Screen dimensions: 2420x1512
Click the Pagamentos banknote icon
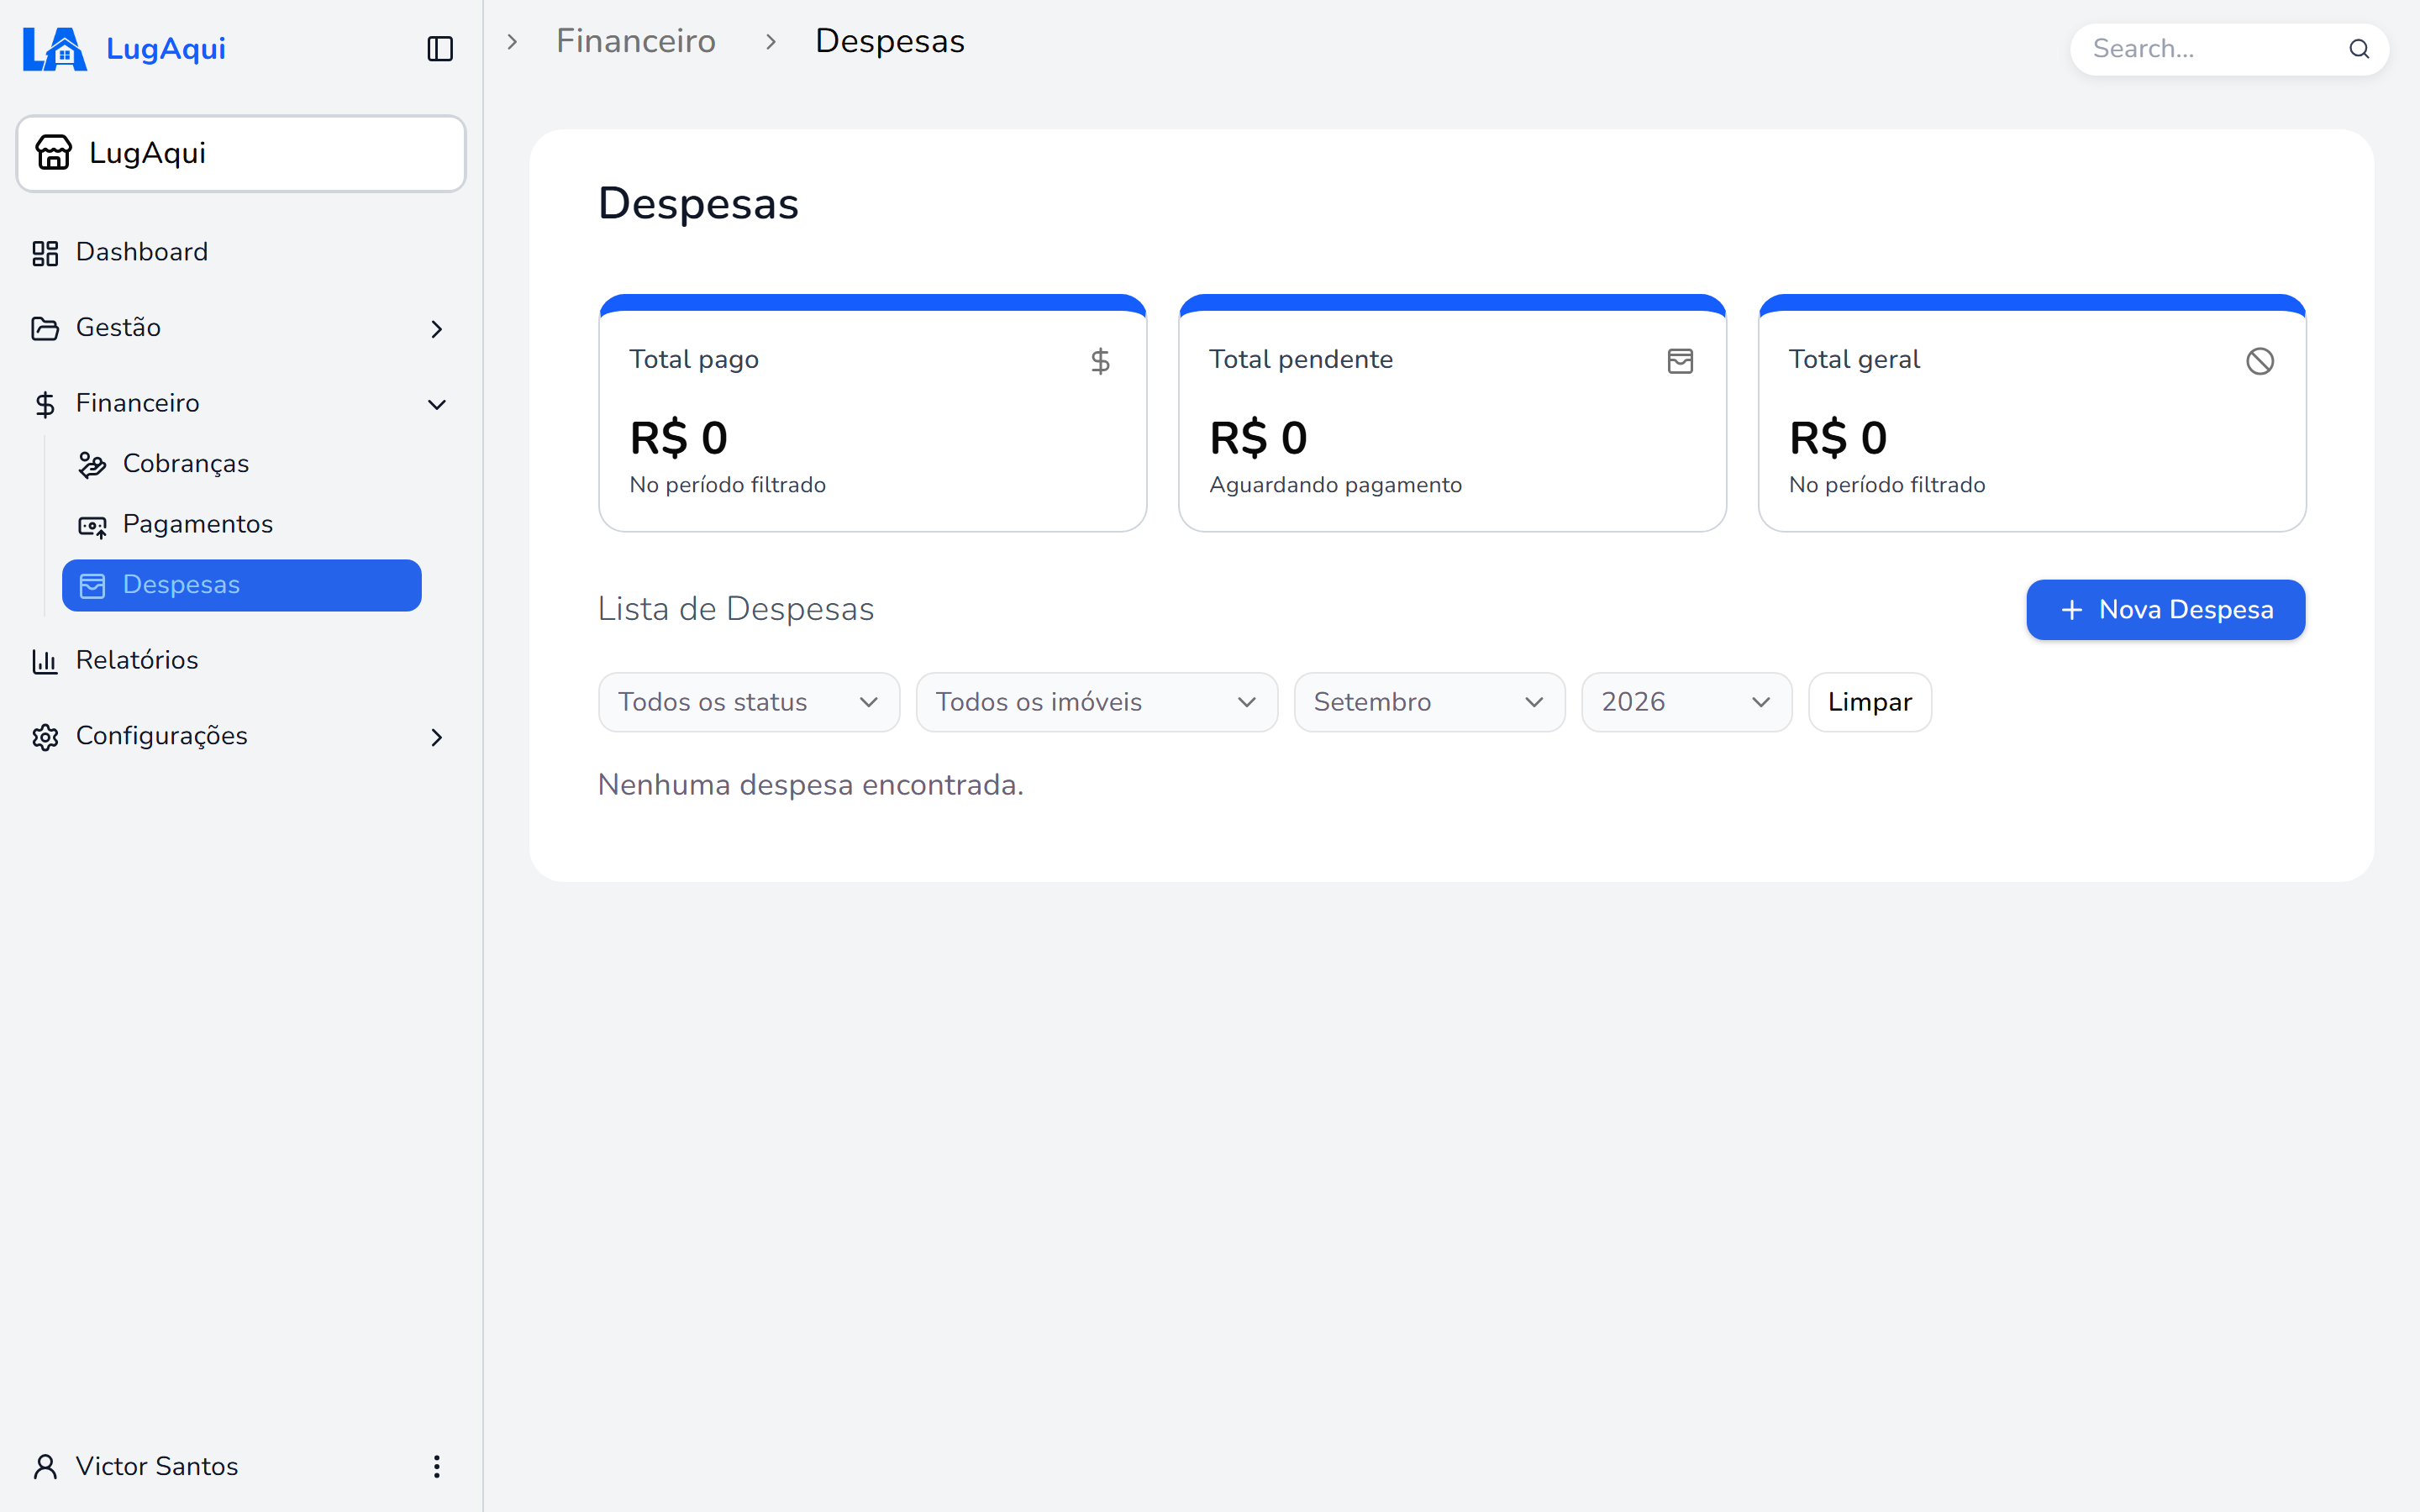point(93,526)
